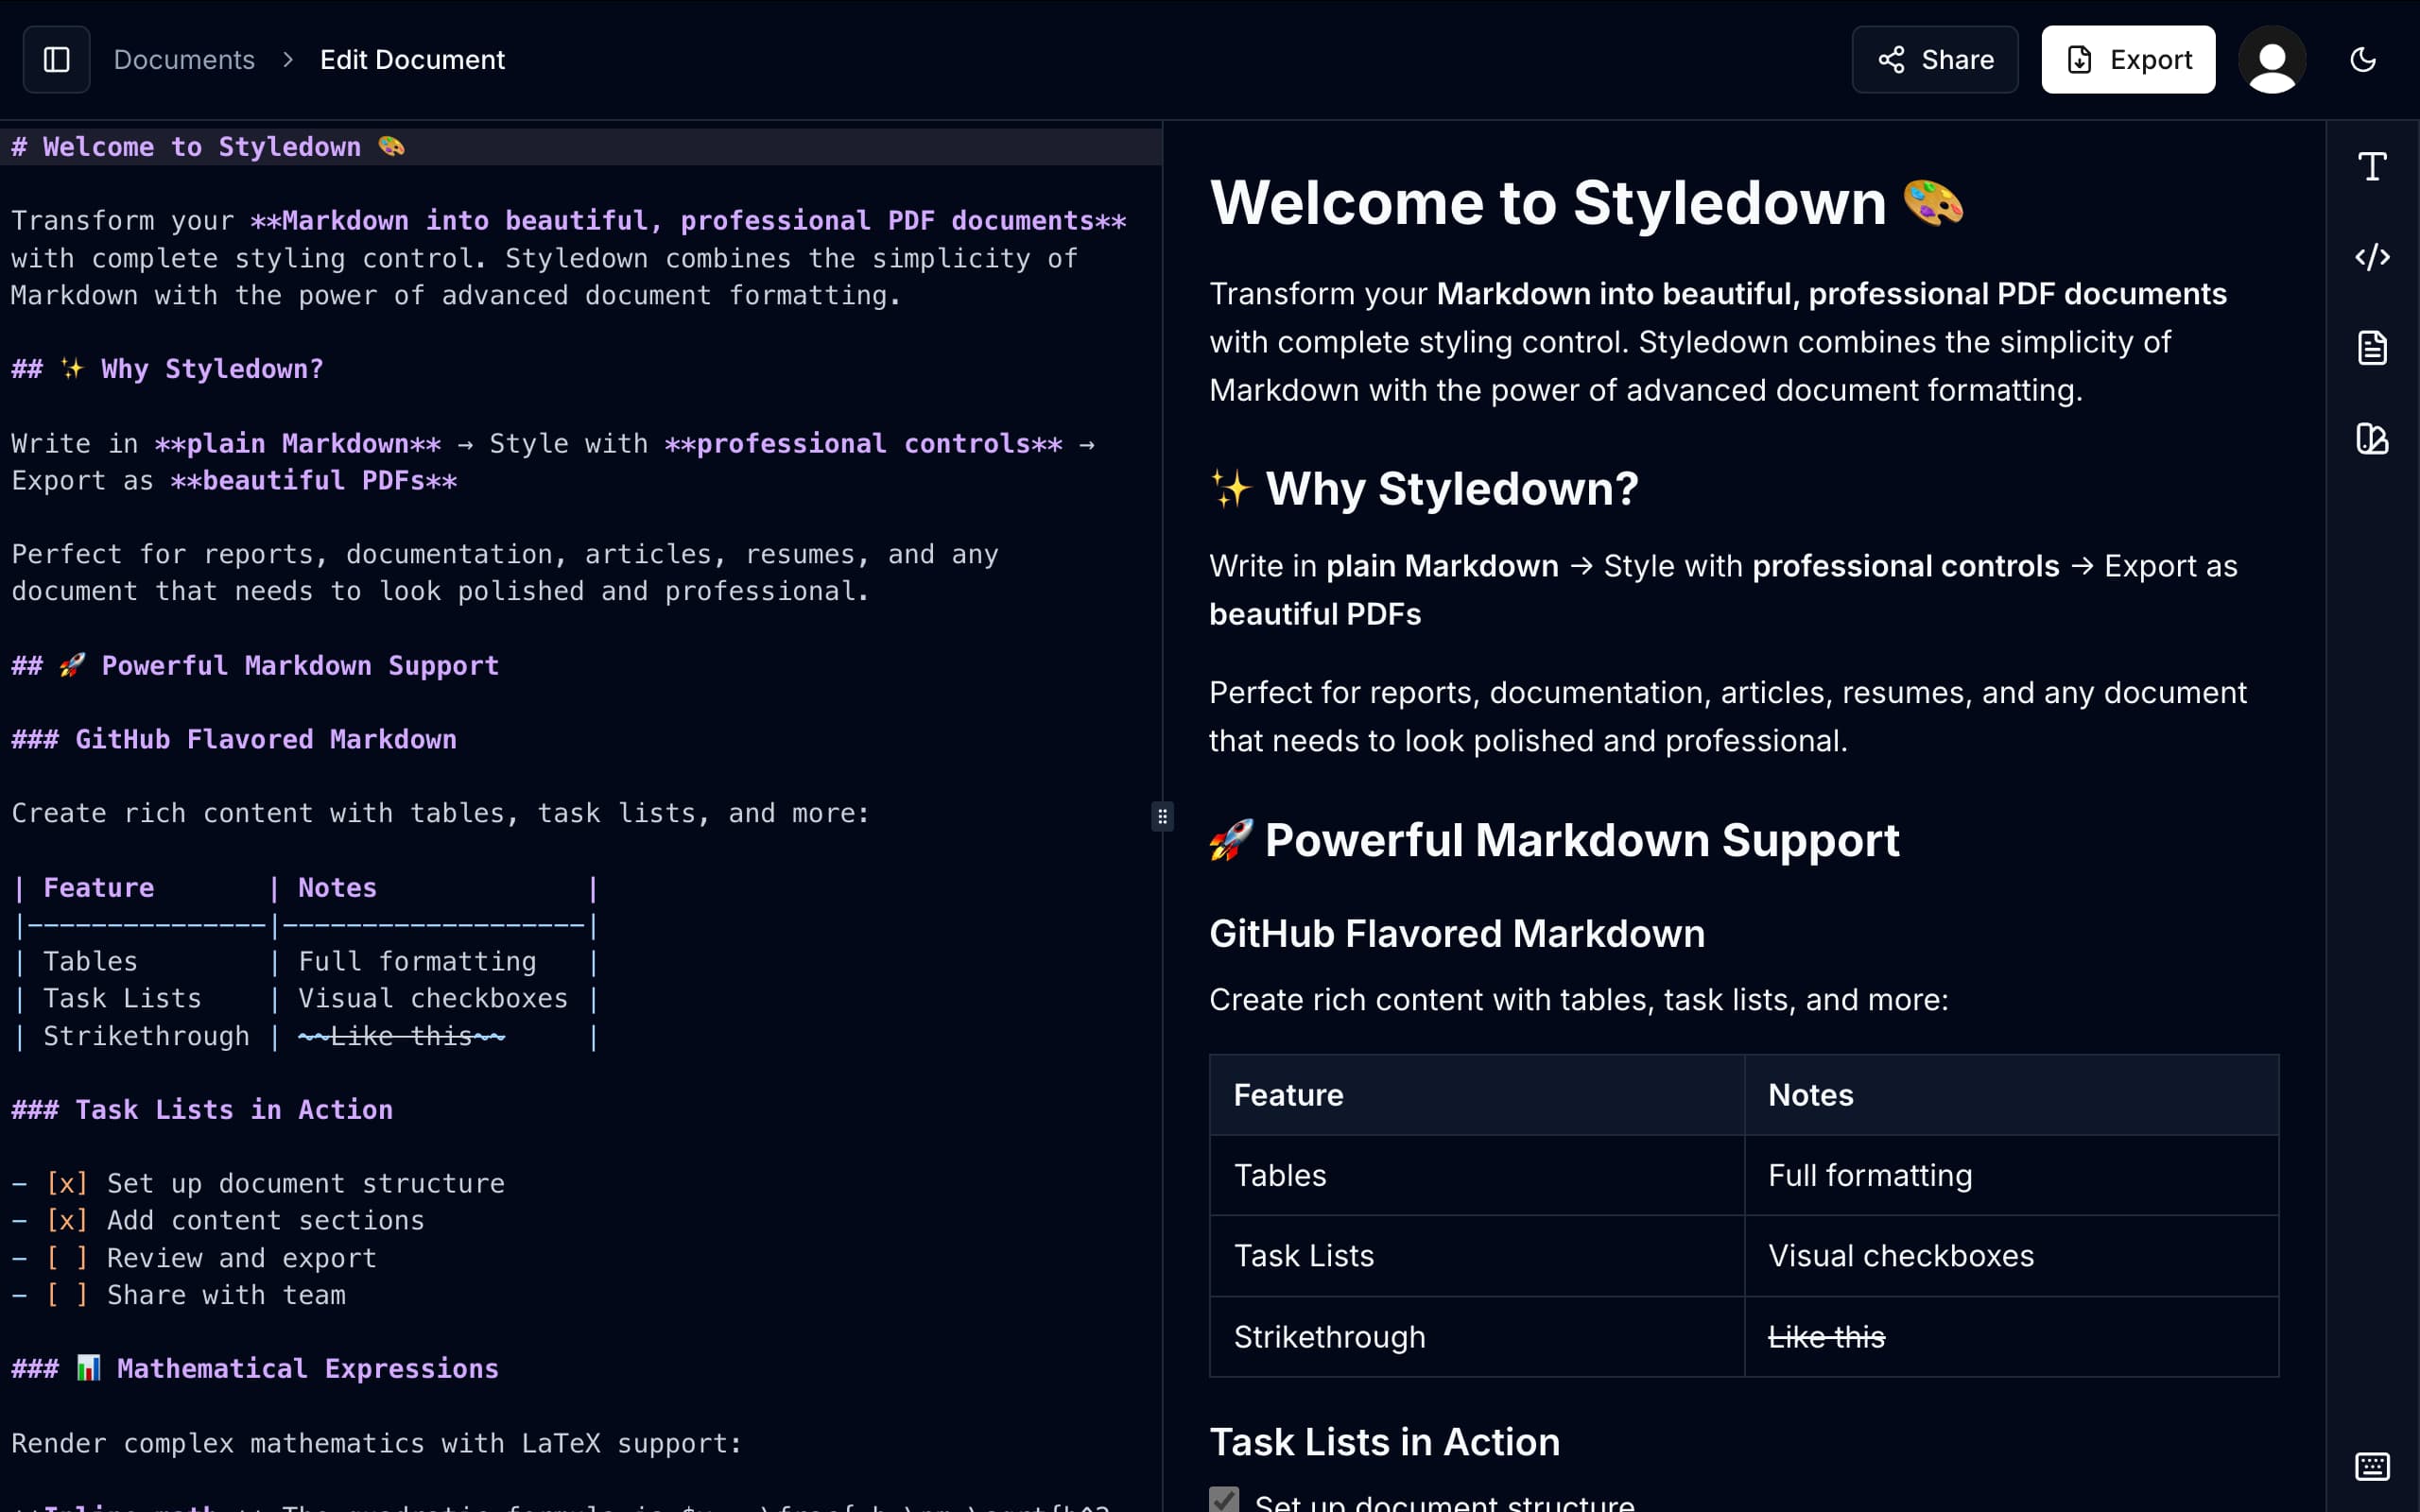This screenshot has width=2420, height=1512.
Task: Open the document page settings panel
Action: pyautogui.click(x=2374, y=347)
